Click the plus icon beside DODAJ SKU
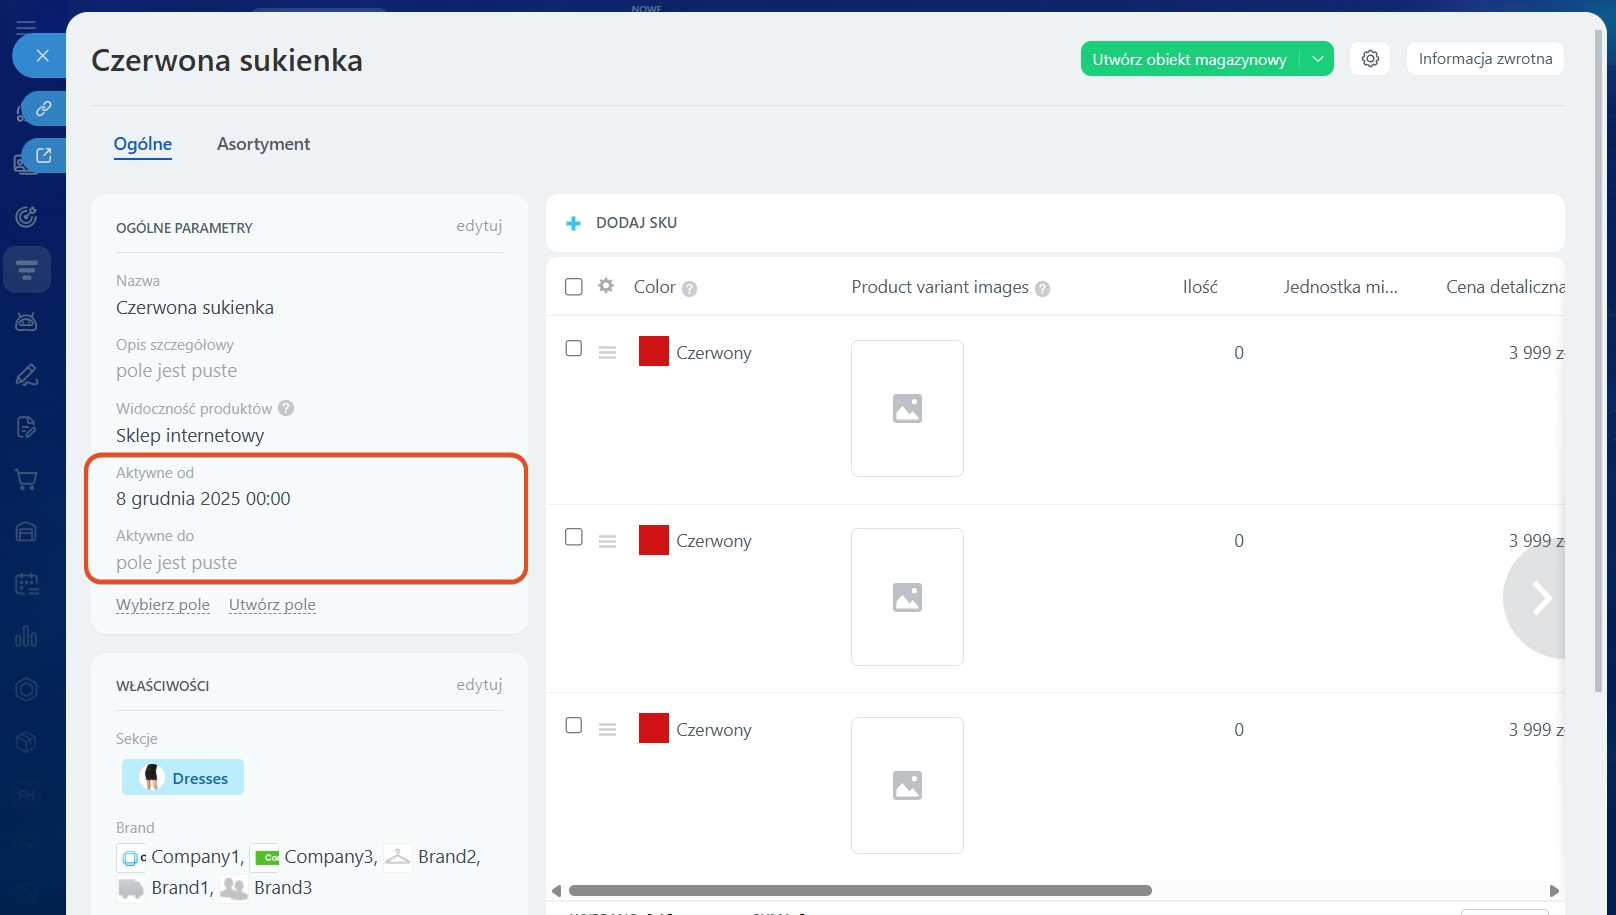This screenshot has width=1616, height=915. [x=573, y=223]
